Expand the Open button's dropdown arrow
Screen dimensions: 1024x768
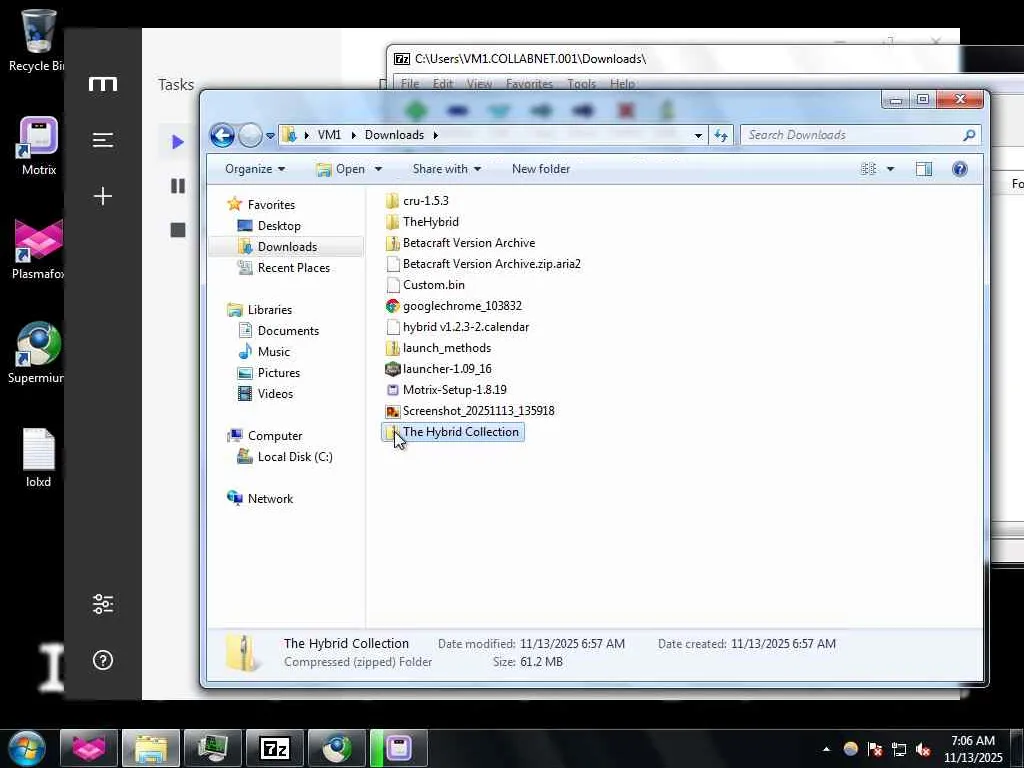tap(377, 169)
